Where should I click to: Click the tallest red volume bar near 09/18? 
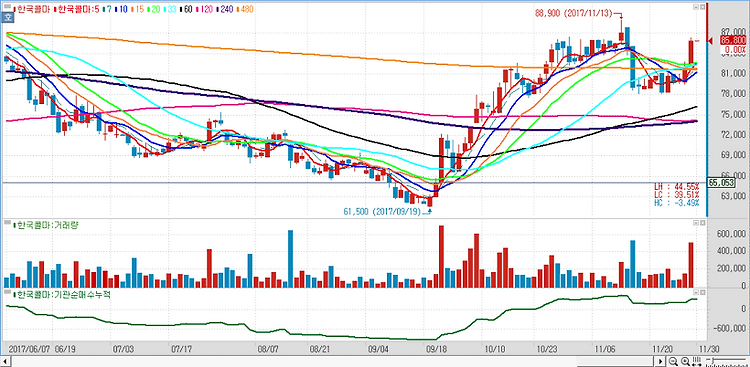point(441,256)
